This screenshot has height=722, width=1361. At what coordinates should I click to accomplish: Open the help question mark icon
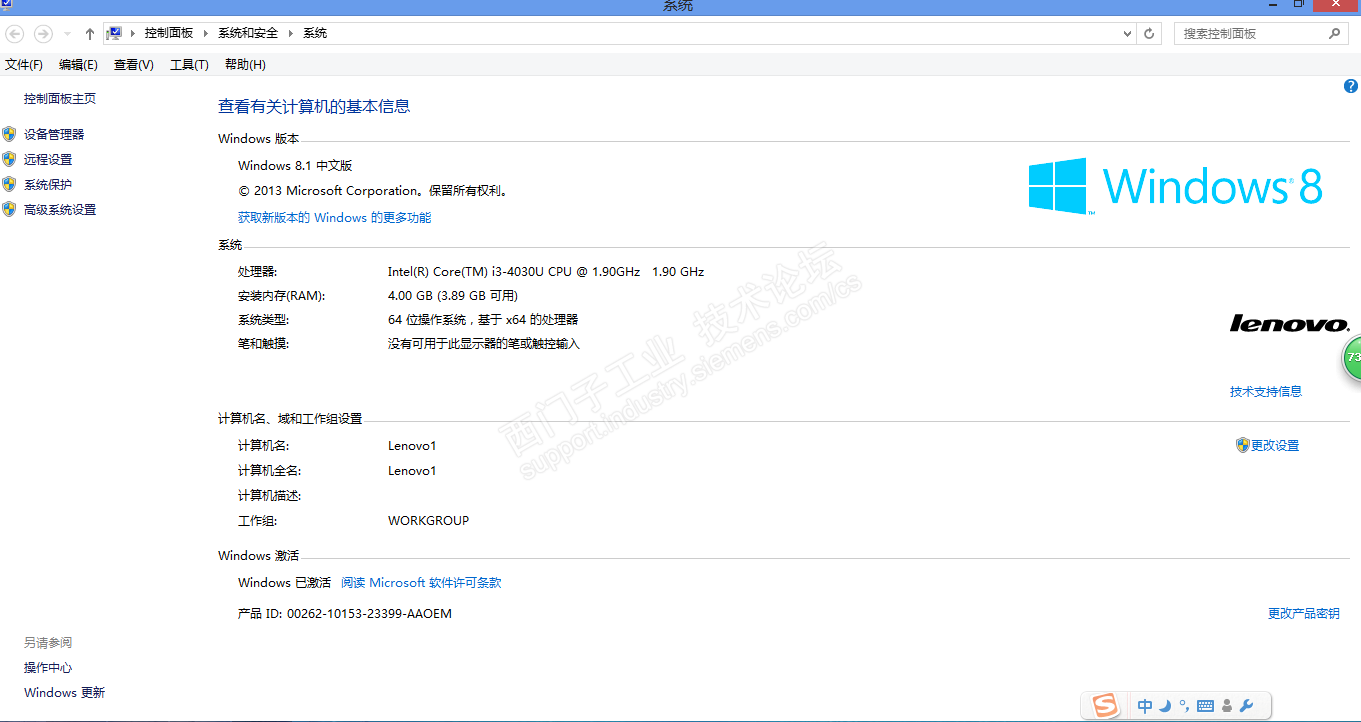(x=1351, y=87)
